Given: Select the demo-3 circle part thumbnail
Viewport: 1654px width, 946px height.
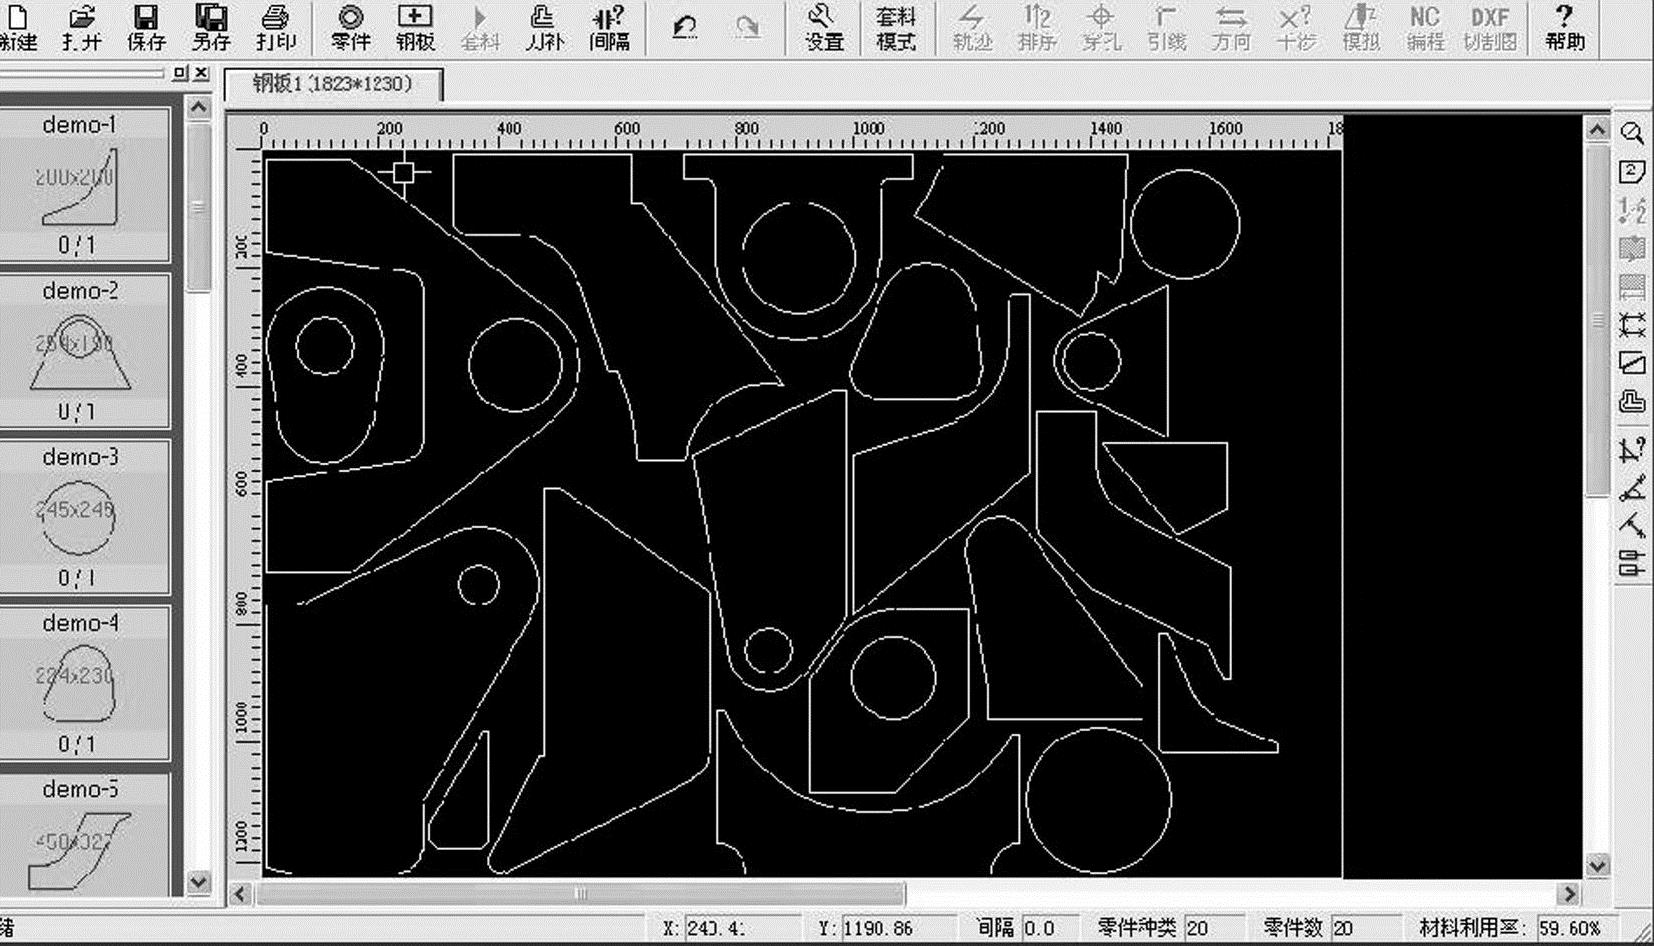Looking at the screenshot, I should (x=80, y=517).
